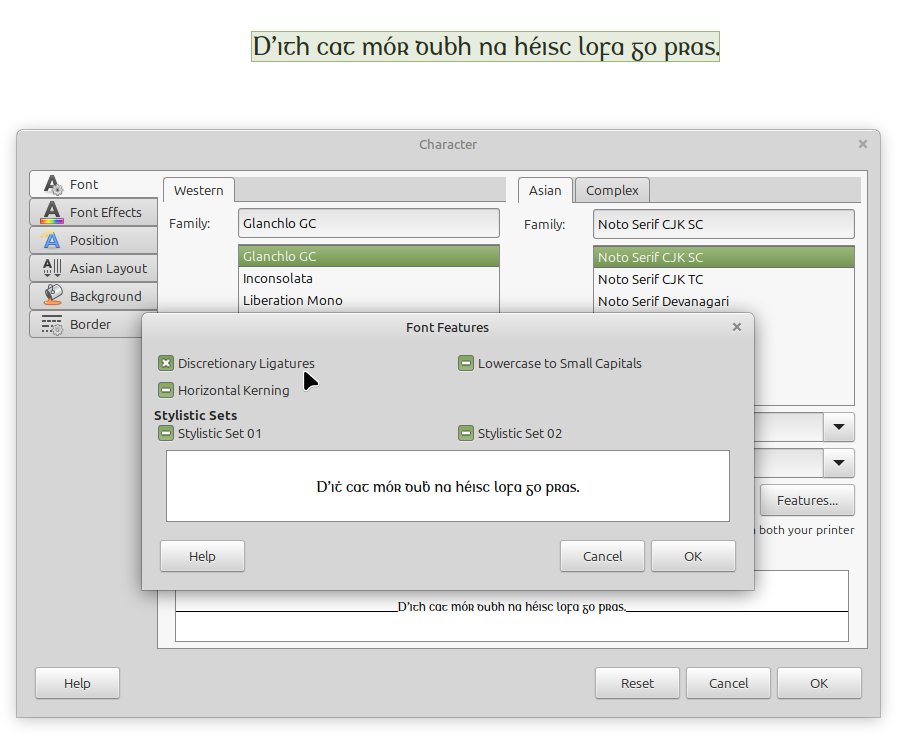Open the upper dropdown arrow beside Font Features

pos(839,427)
